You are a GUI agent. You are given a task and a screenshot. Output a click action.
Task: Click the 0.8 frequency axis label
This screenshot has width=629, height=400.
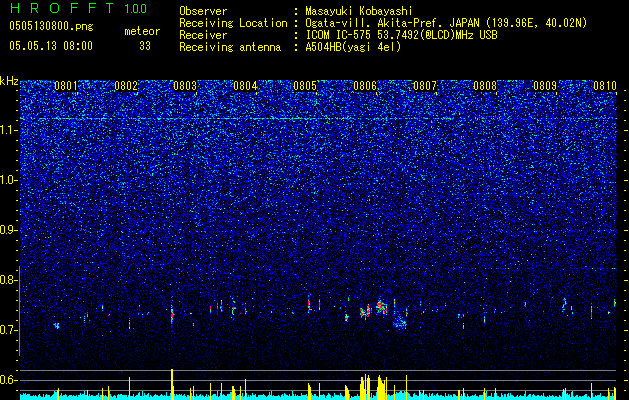8,280
